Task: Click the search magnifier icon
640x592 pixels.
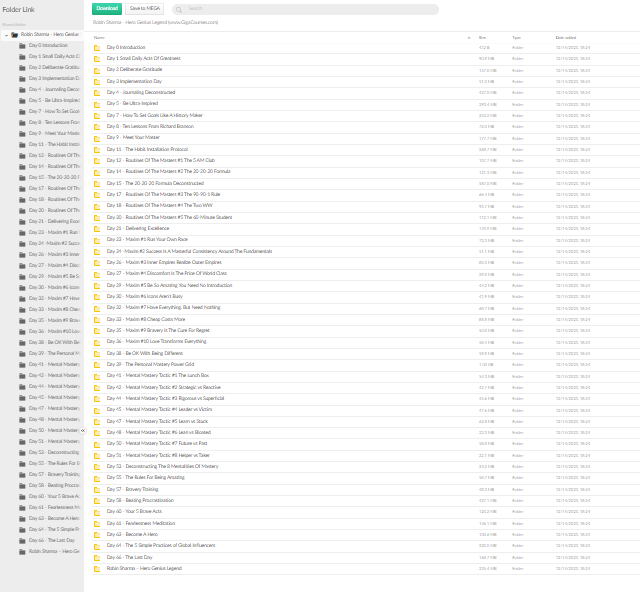Action: 179,8
